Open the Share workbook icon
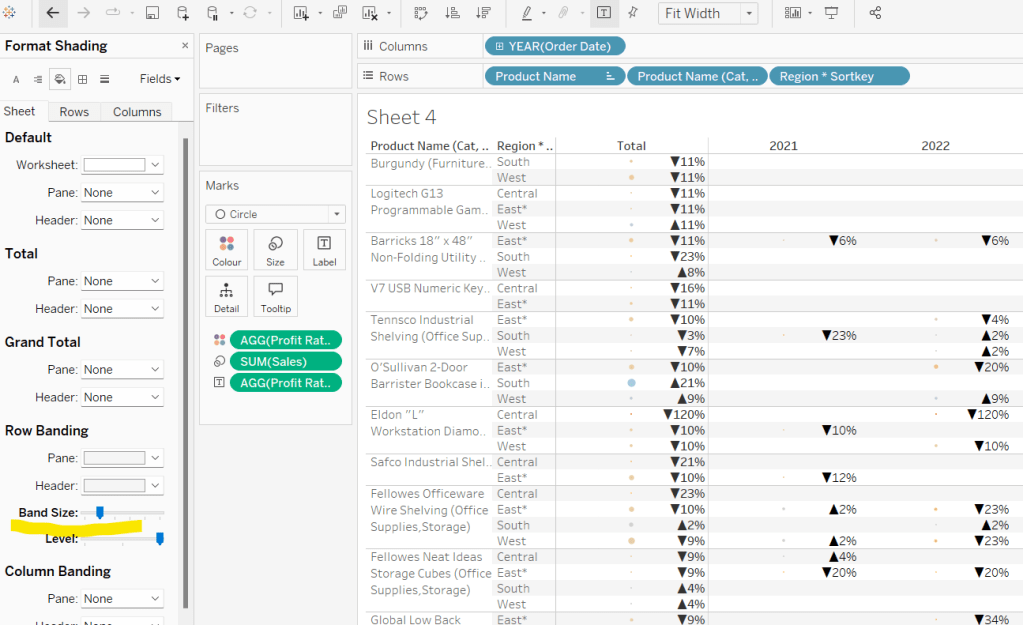This screenshot has height=625, width=1023. click(875, 13)
